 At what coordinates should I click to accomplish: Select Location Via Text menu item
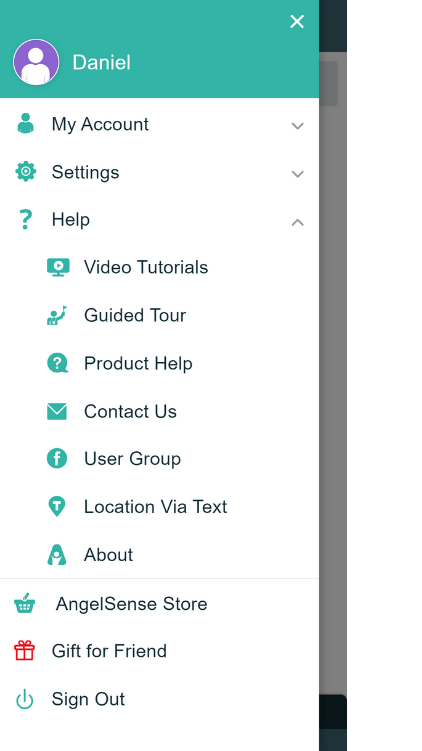pyautogui.click(x=159, y=507)
